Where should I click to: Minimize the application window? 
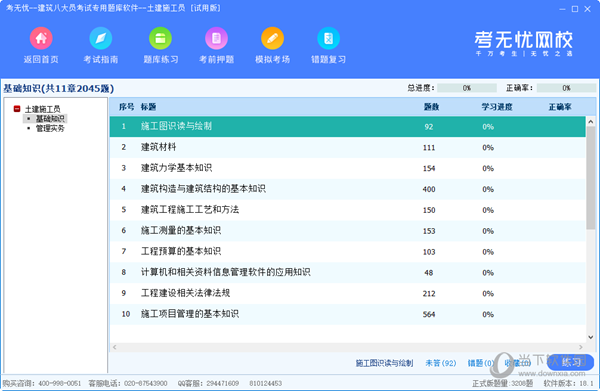tap(562, 9)
